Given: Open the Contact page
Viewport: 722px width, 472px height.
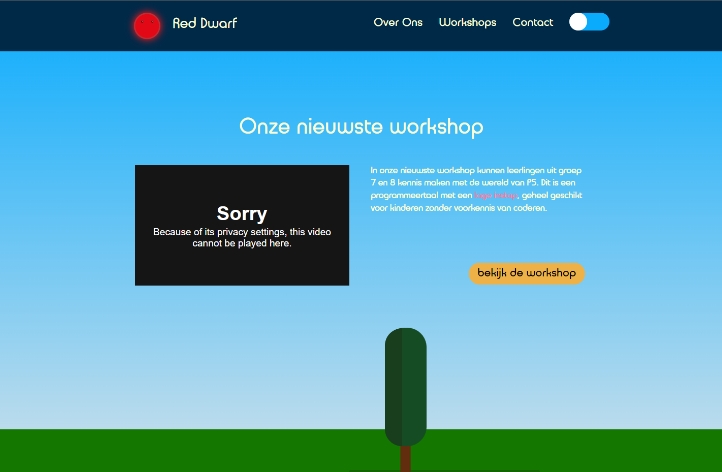Looking at the screenshot, I should pos(532,22).
